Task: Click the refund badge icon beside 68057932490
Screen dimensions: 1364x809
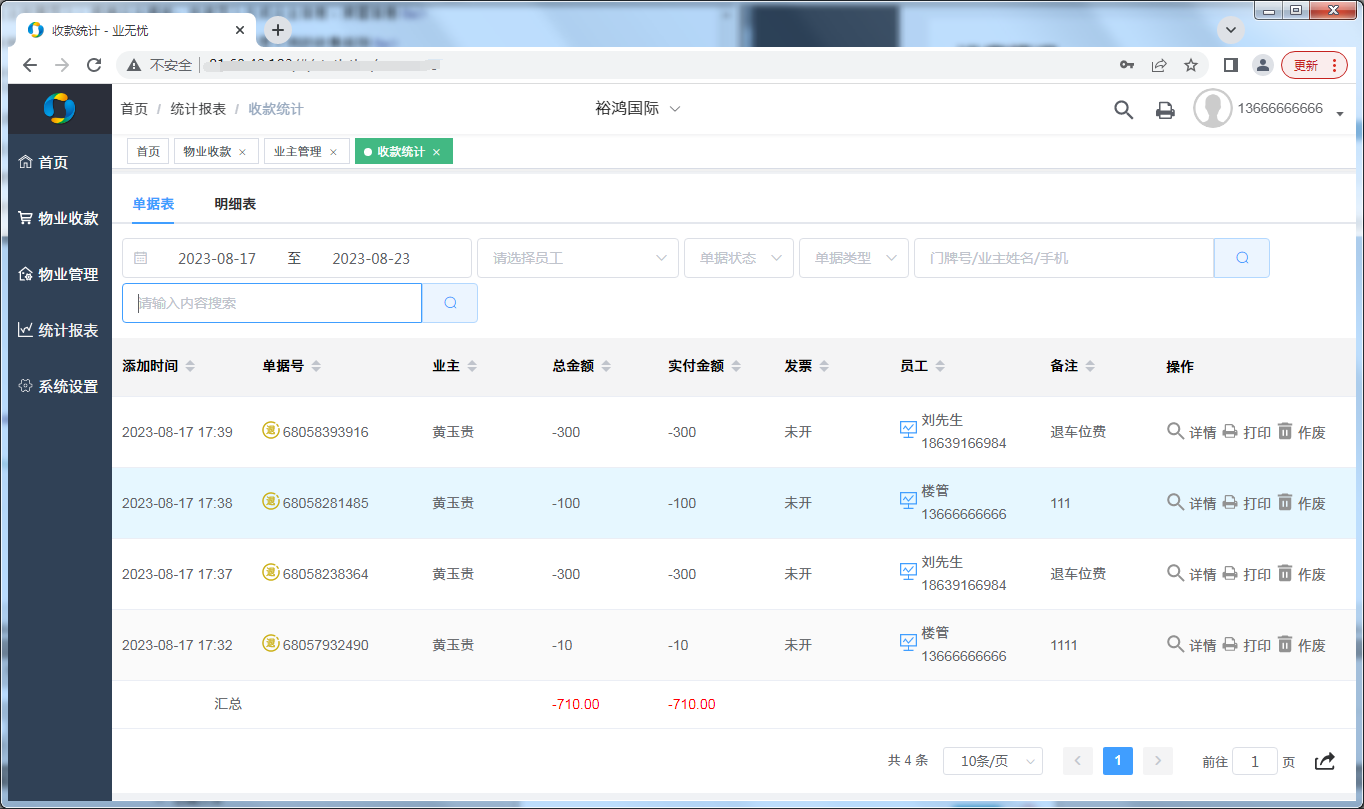Action: (x=270, y=644)
